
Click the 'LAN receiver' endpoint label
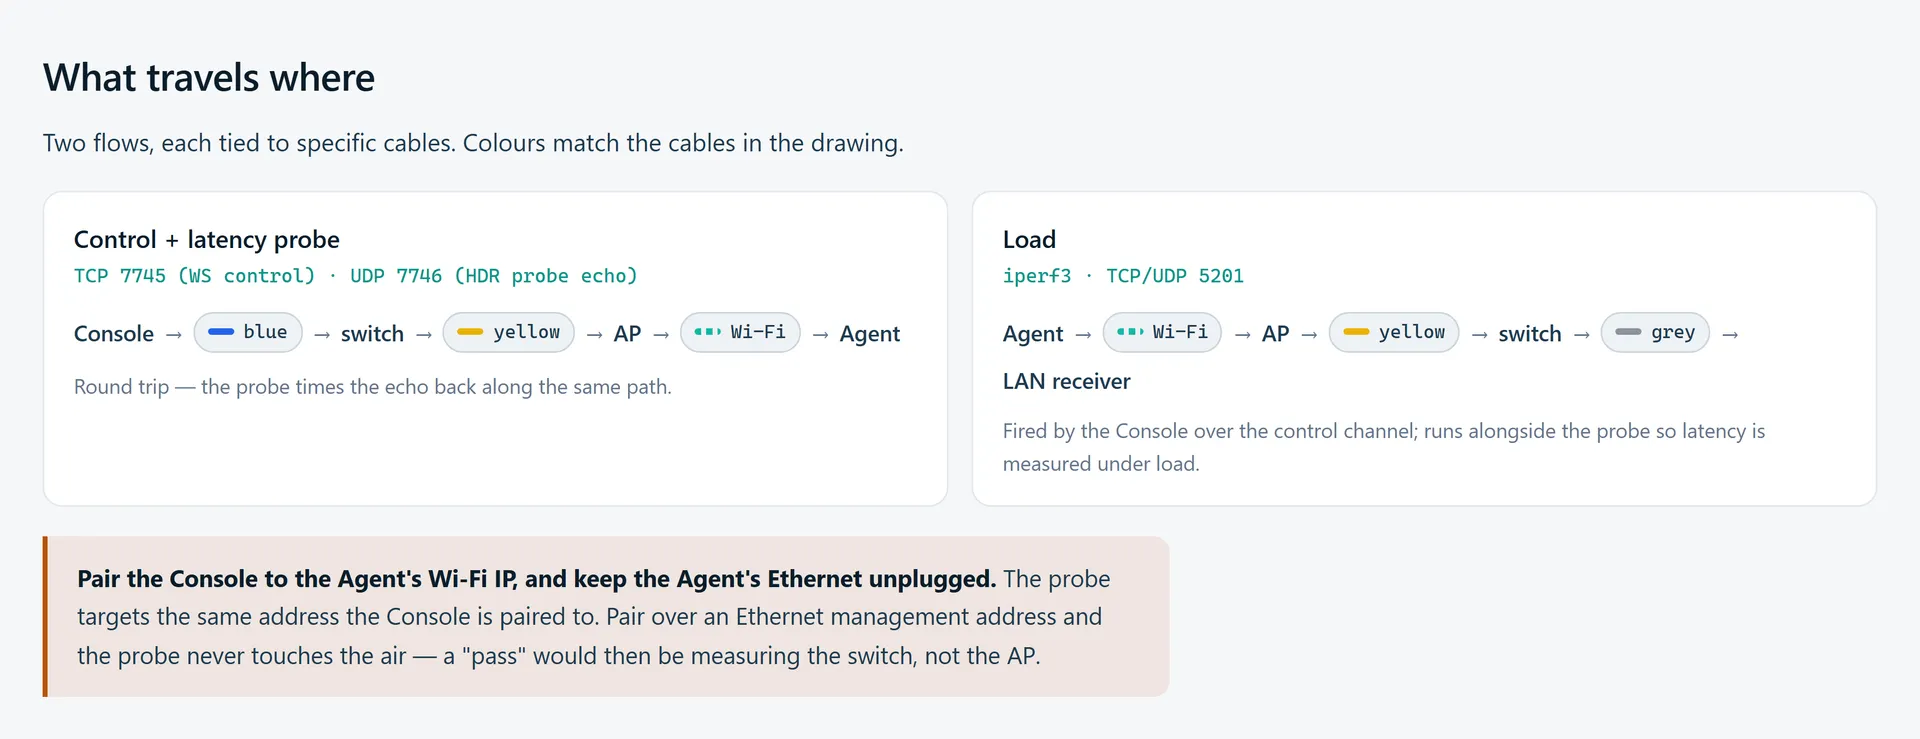click(1066, 381)
